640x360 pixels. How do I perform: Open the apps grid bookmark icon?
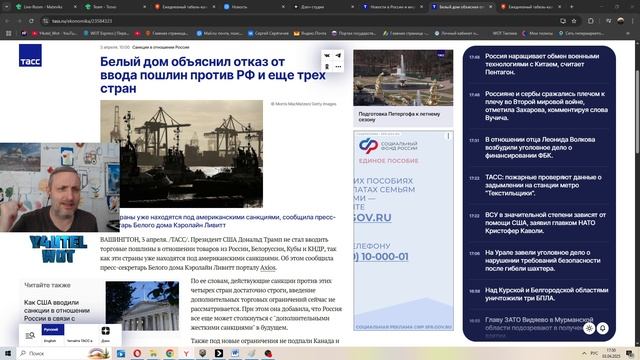click(x=8, y=33)
